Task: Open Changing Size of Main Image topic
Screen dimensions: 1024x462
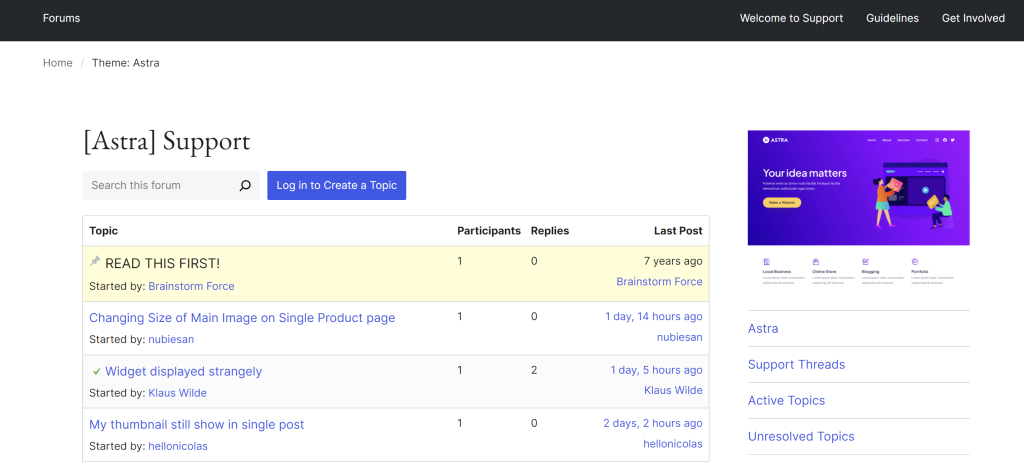Action: click(242, 318)
